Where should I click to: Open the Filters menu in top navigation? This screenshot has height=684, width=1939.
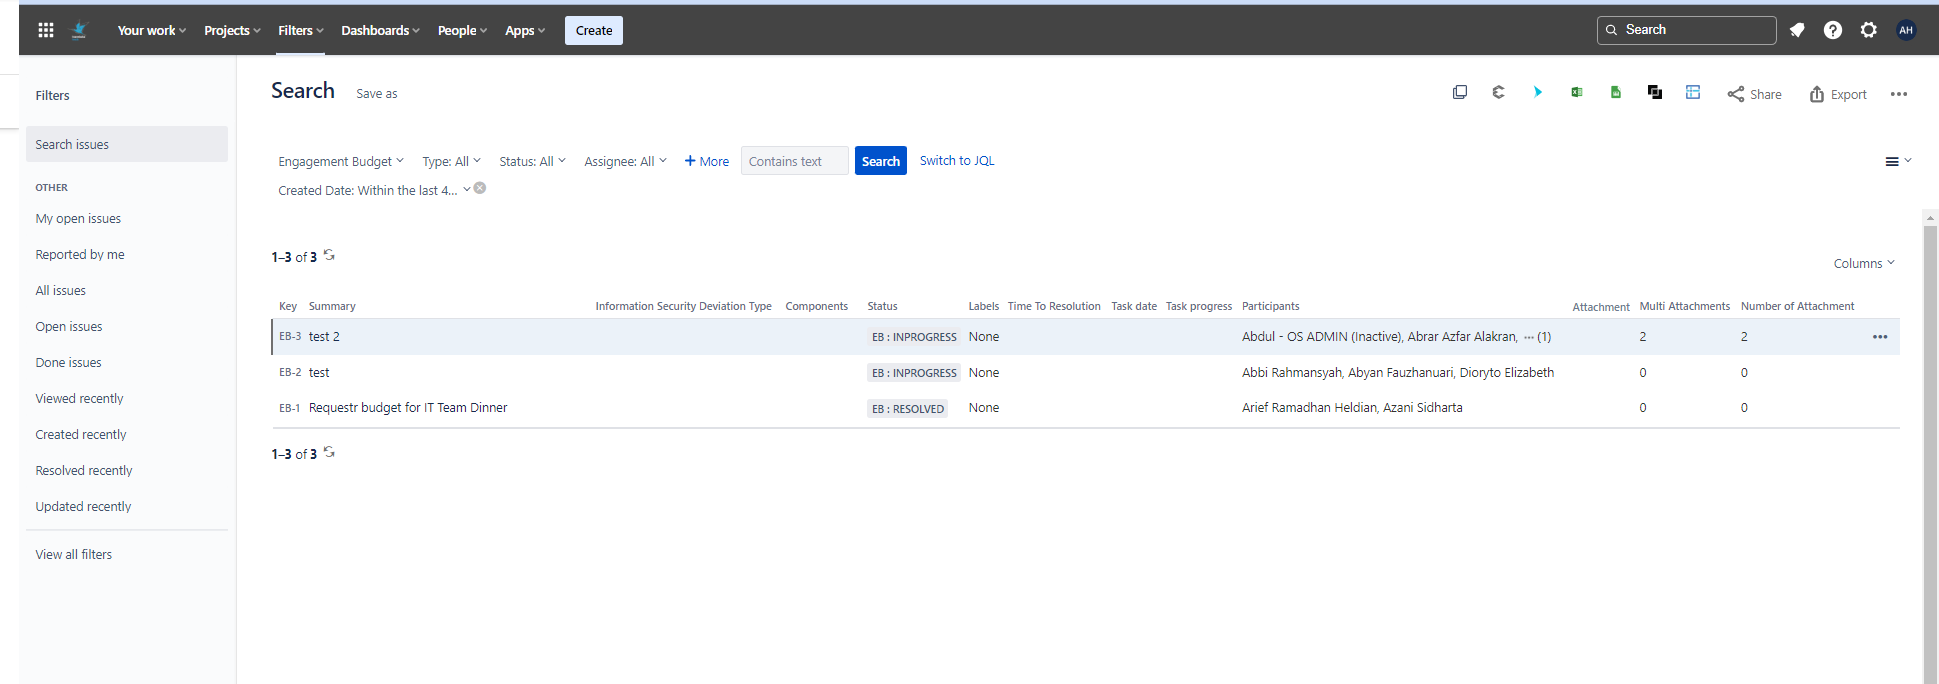(301, 30)
